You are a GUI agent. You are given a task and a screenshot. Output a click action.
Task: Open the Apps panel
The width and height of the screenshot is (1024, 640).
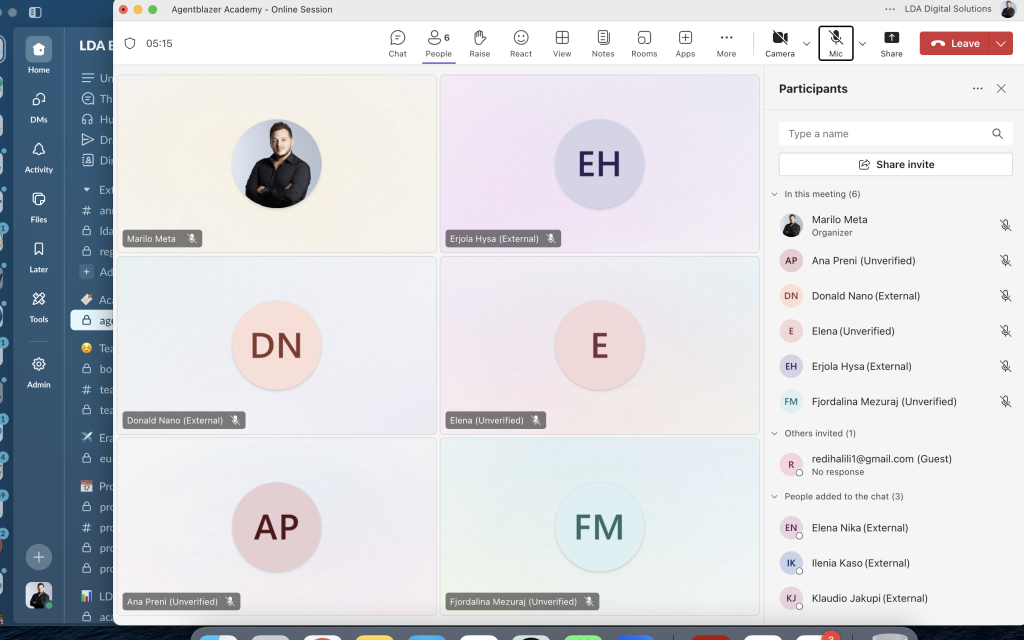[x=685, y=43]
